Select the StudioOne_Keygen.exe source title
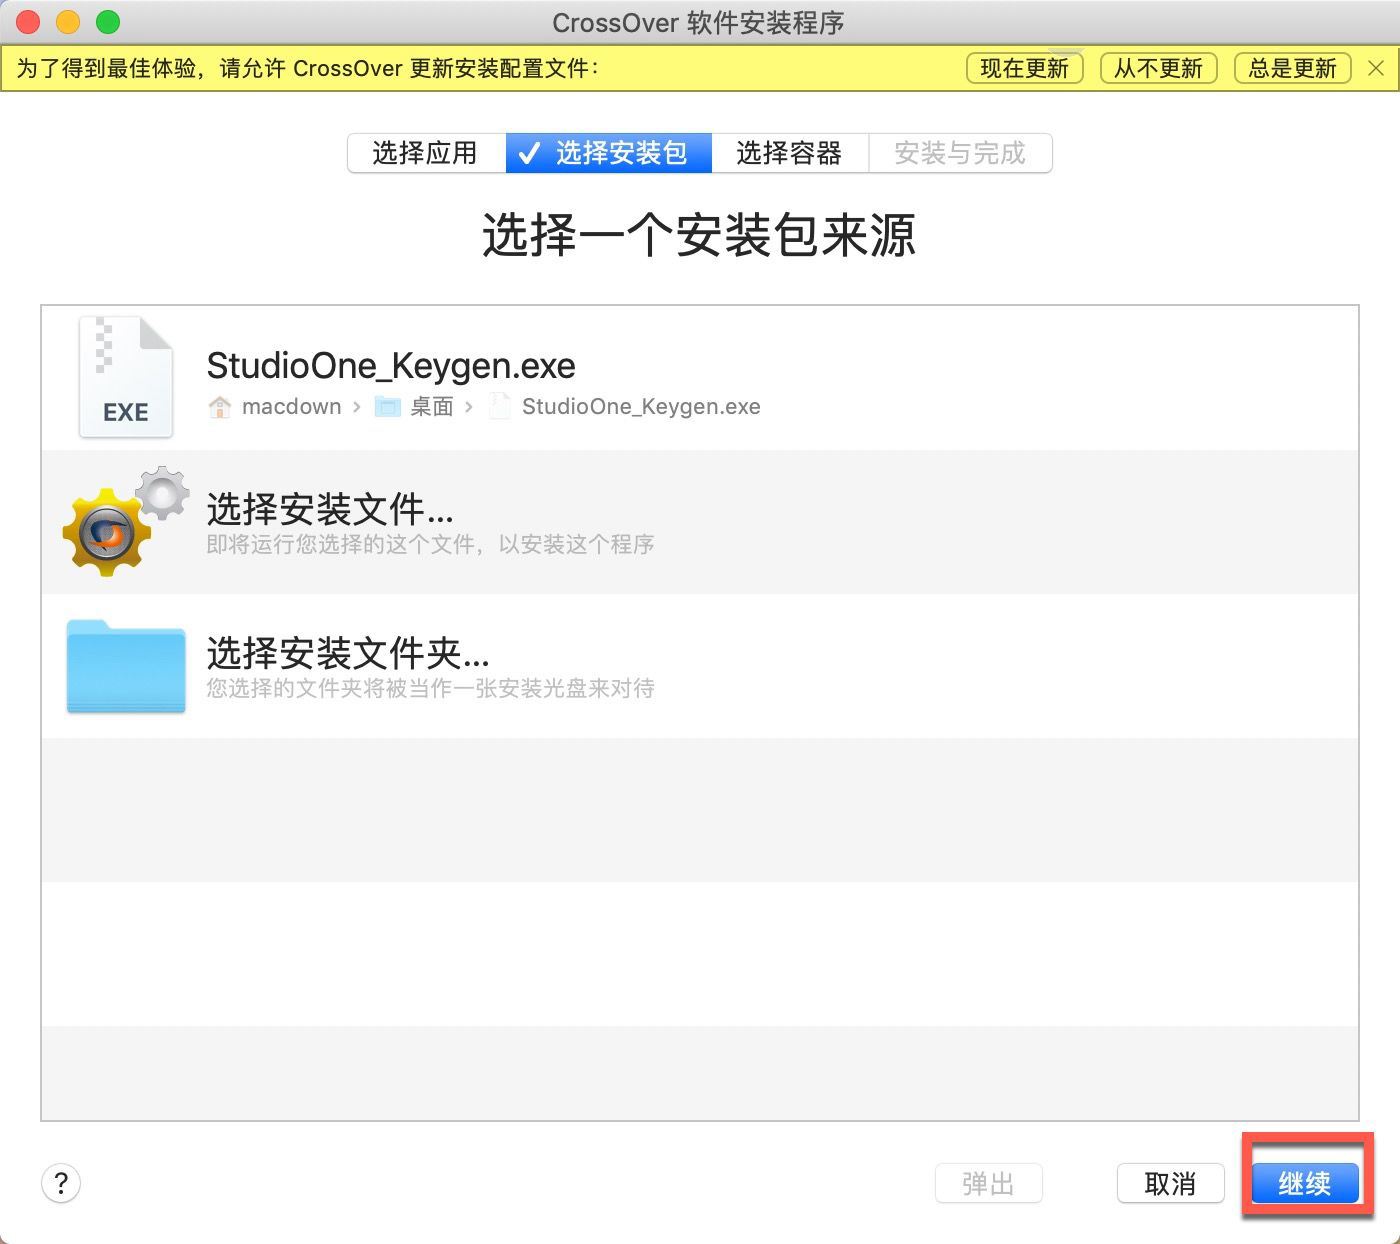 tap(391, 366)
